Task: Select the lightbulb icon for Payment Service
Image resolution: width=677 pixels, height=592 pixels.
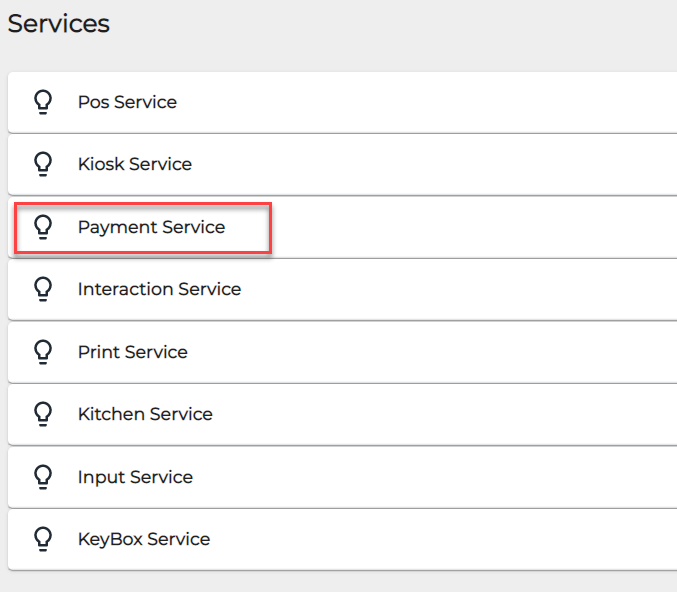Action: tap(43, 227)
